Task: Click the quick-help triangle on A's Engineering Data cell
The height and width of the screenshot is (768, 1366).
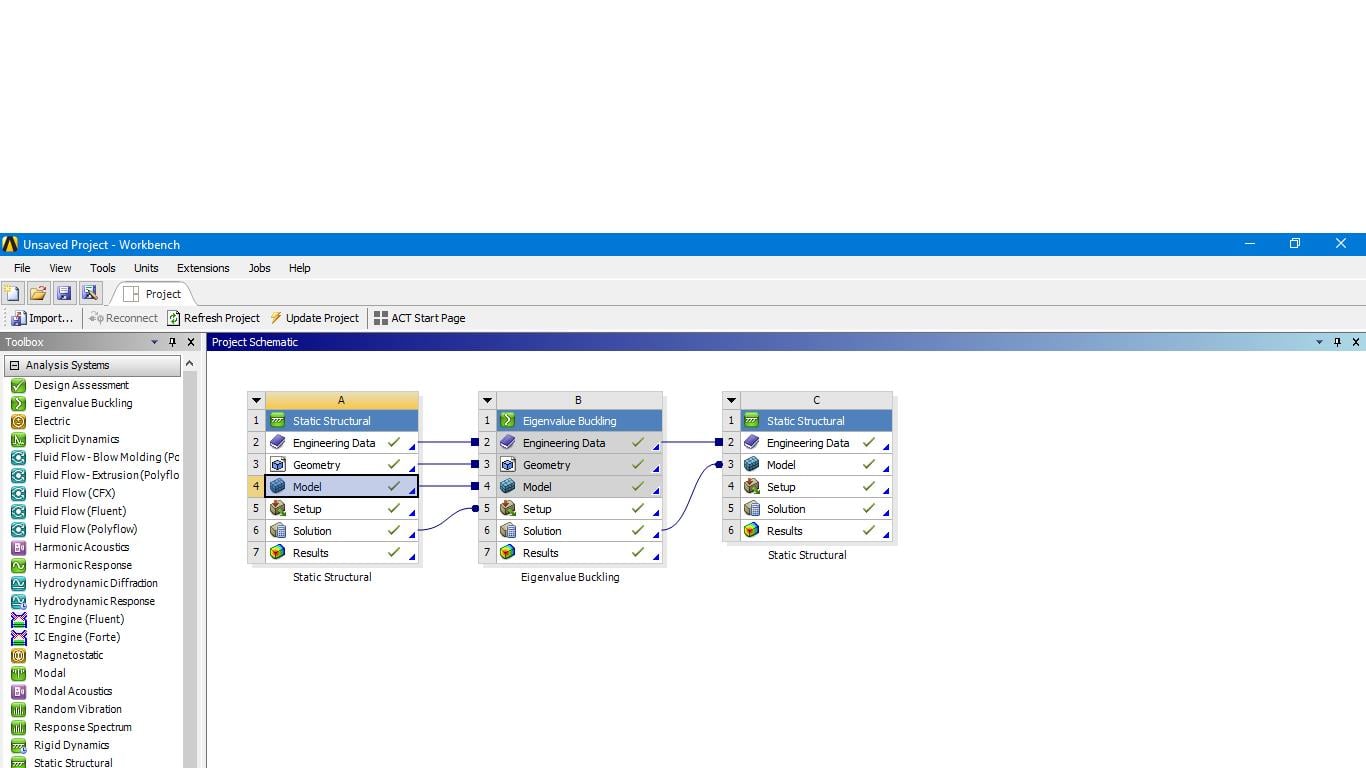Action: pos(412,447)
